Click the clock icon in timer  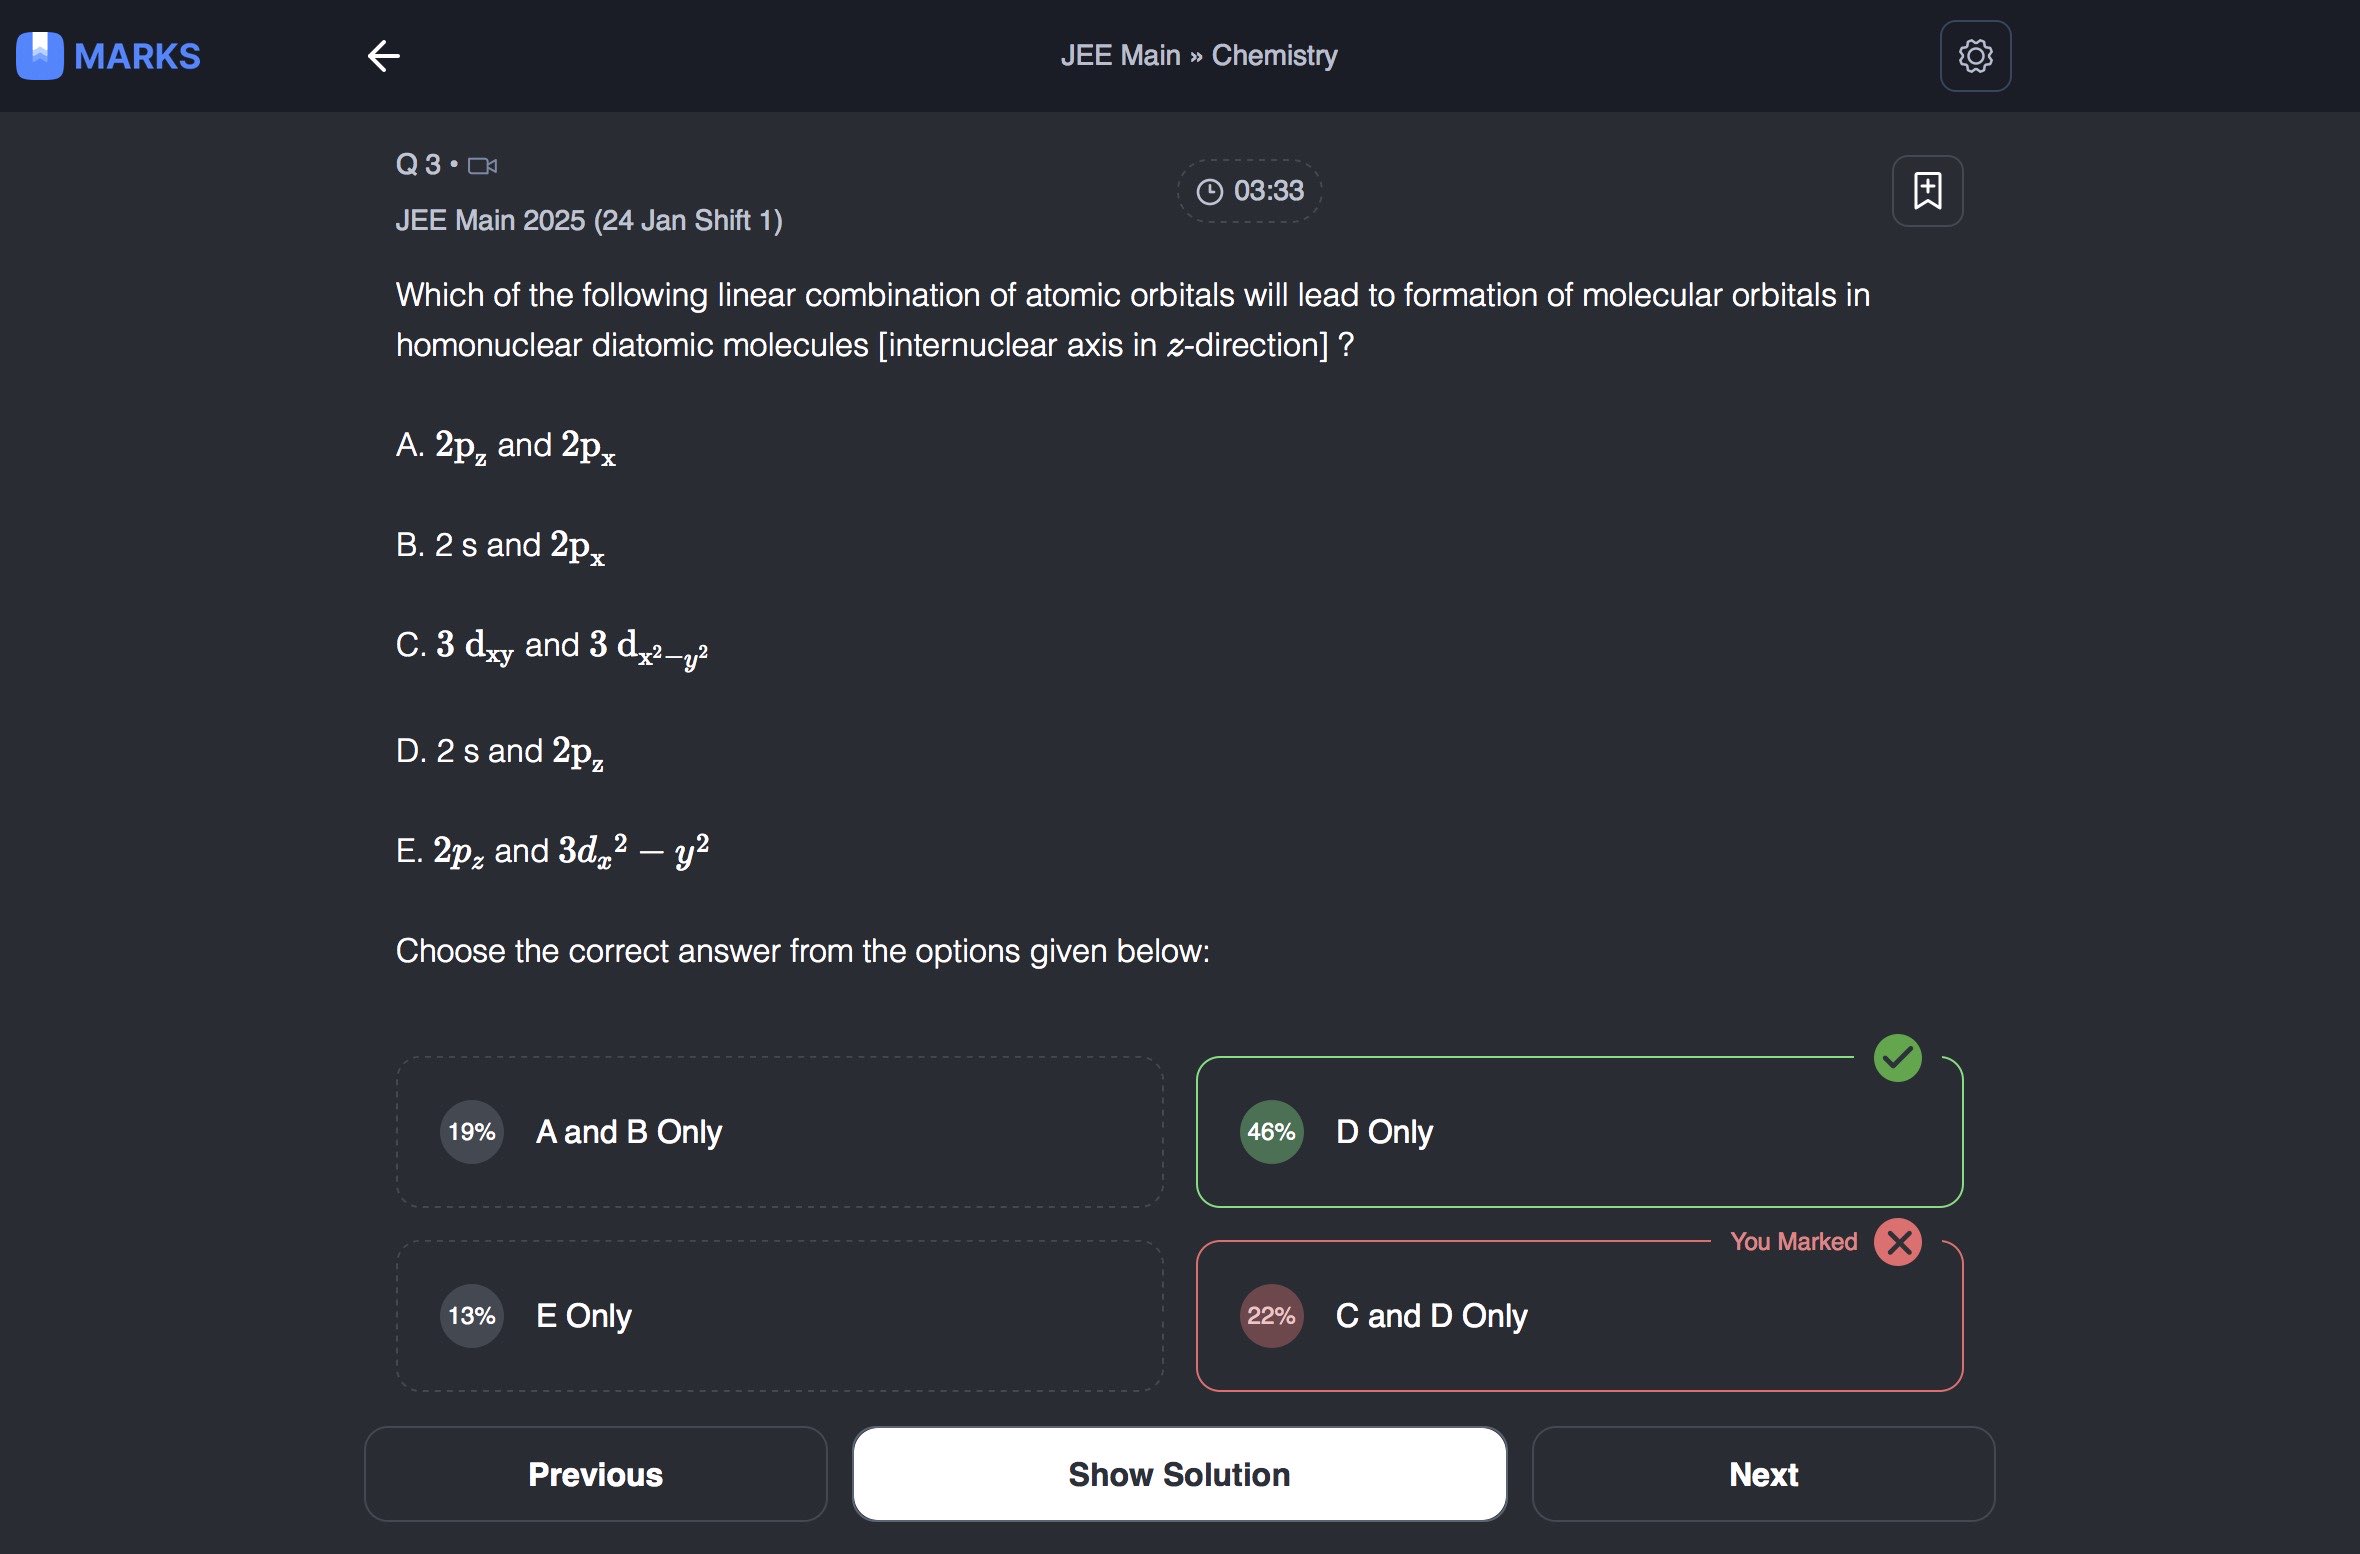[1210, 191]
